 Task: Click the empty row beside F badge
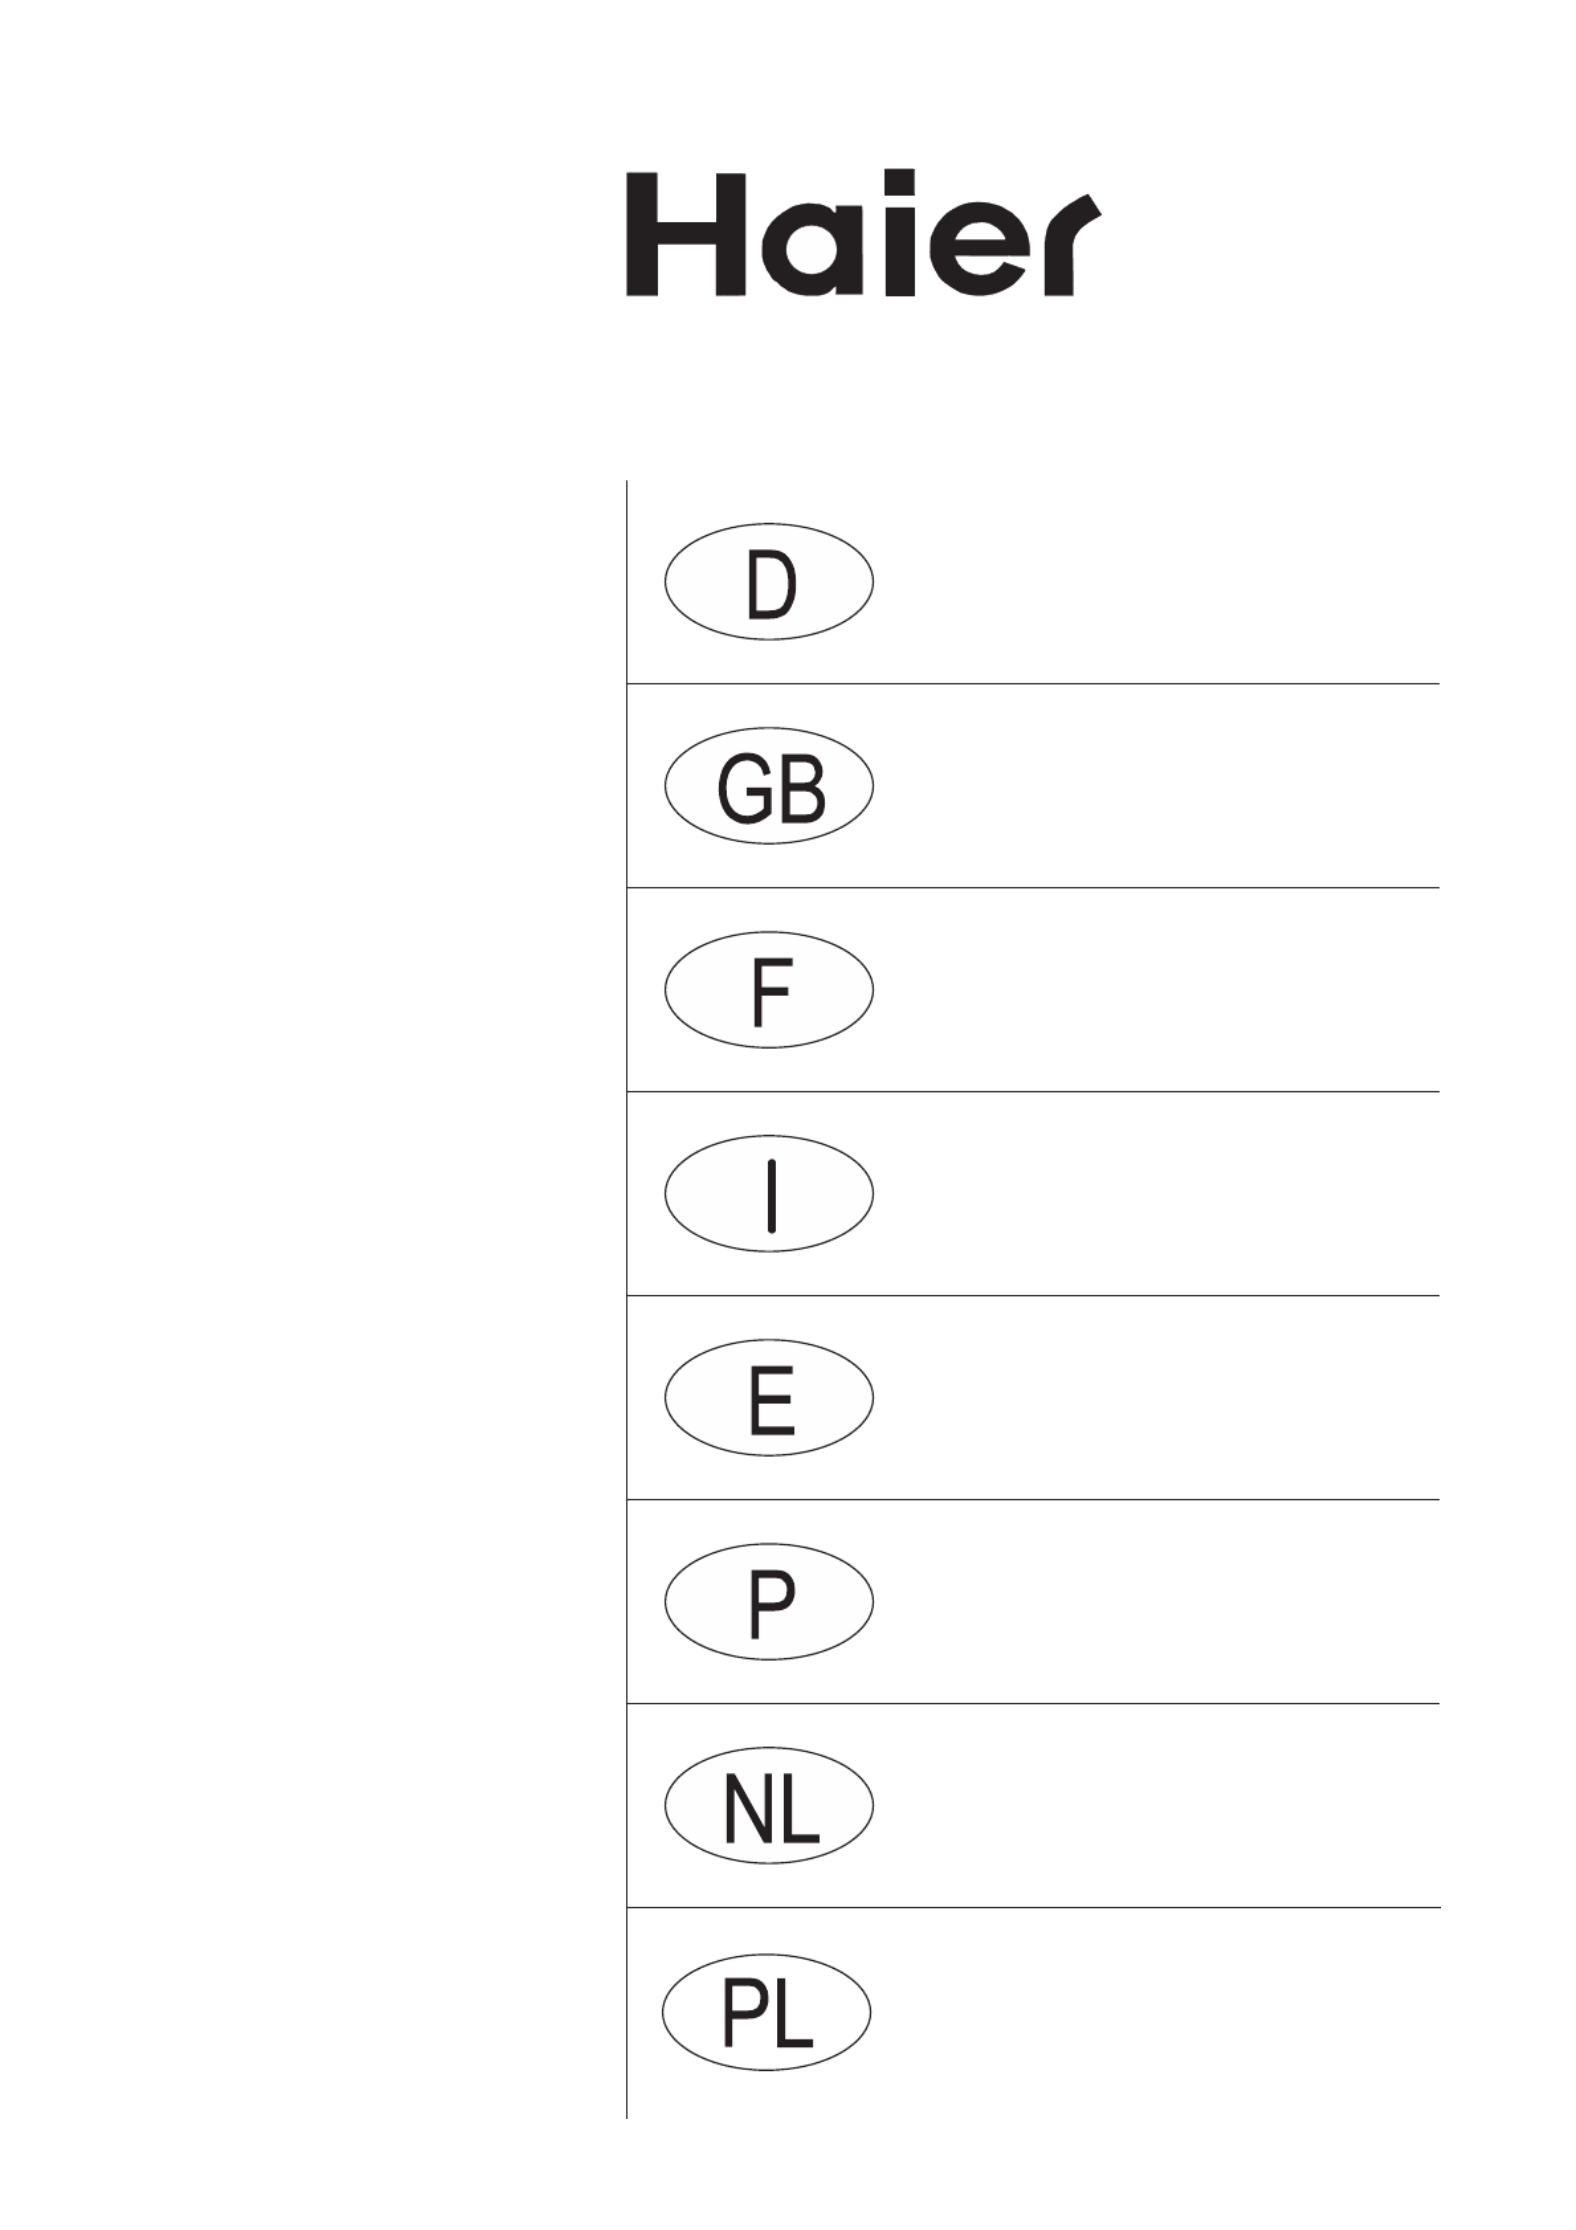(x=1157, y=990)
